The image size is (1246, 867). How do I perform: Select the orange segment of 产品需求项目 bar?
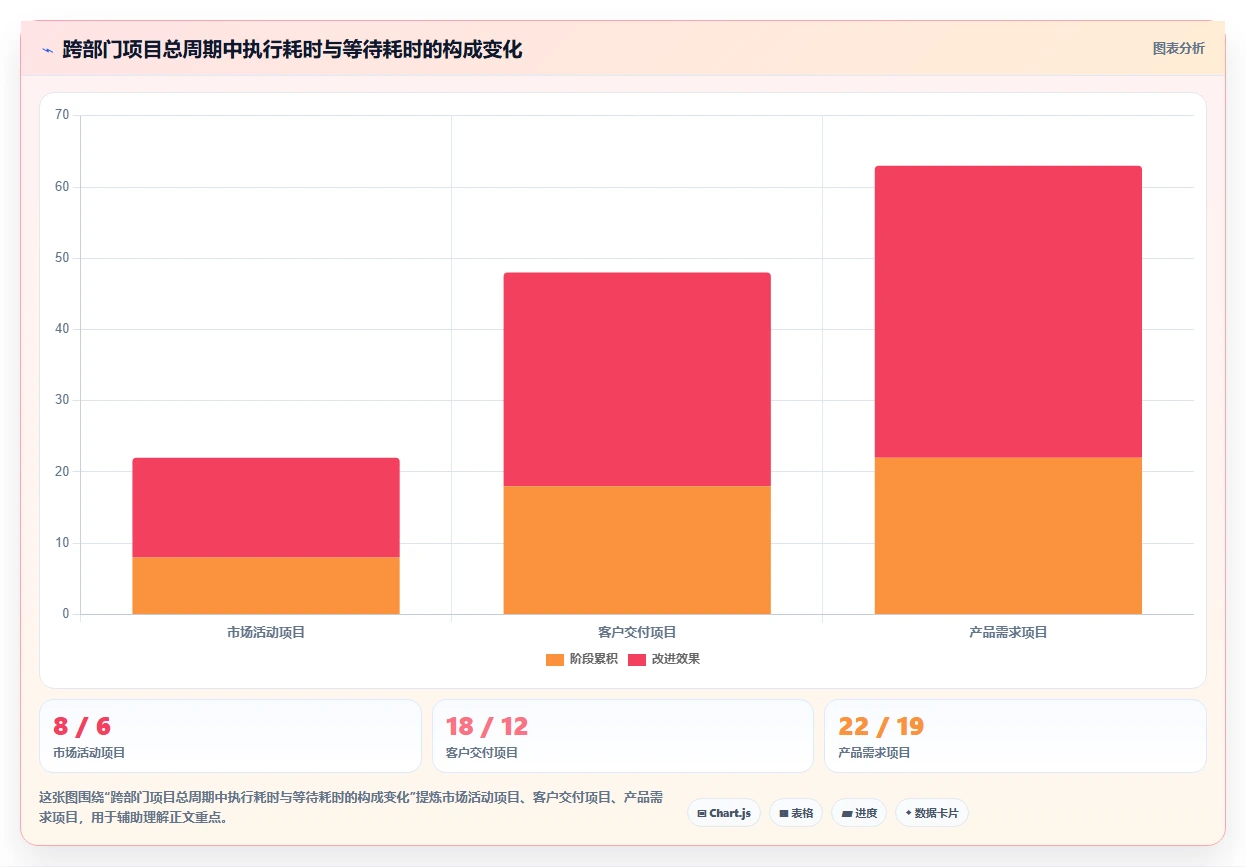1008,536
